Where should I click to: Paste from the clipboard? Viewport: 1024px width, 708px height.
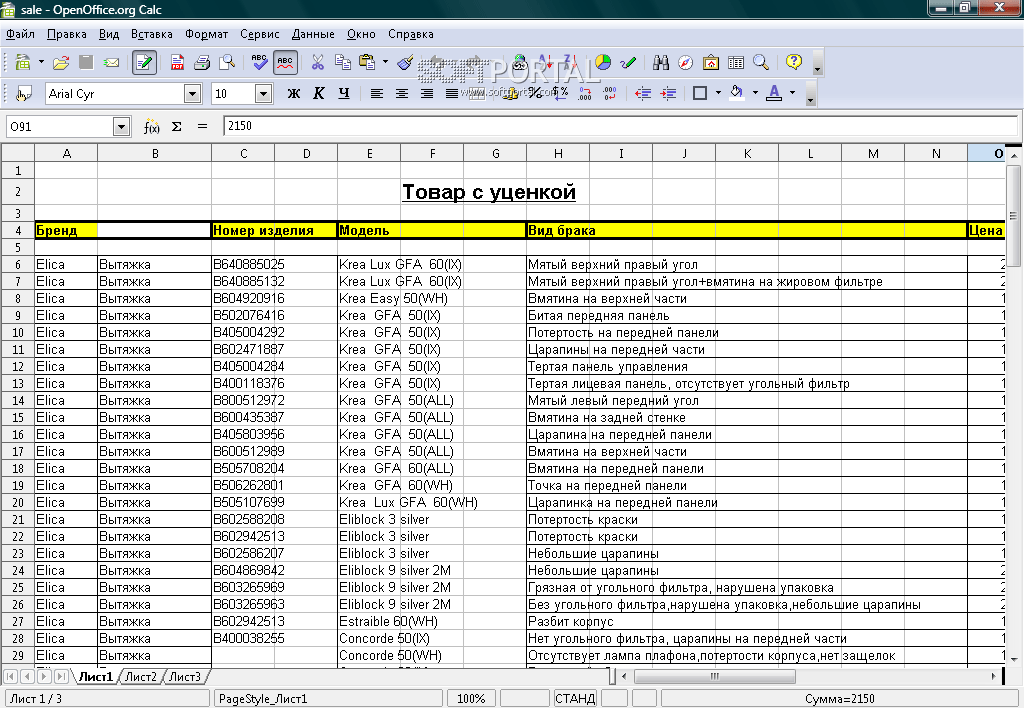click(367, 62)
